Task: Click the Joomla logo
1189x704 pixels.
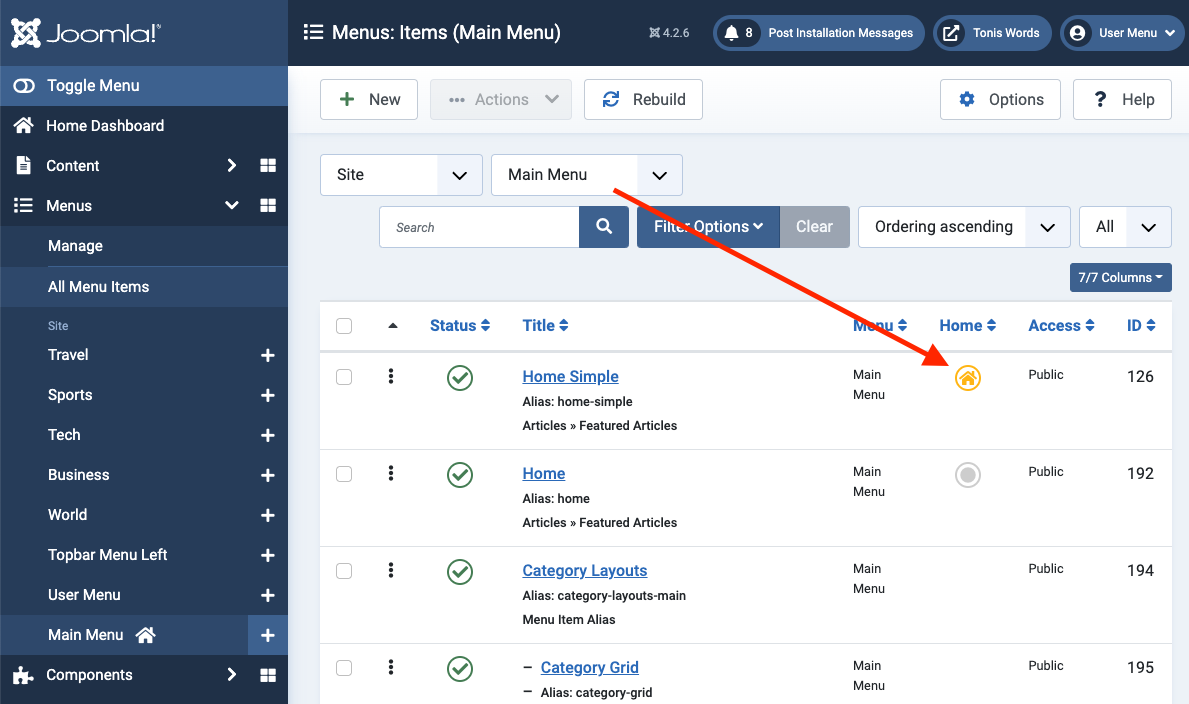Action: (86, 33)
